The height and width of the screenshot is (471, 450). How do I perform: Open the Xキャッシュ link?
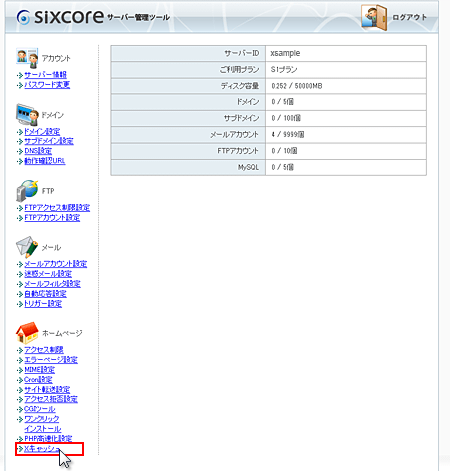pyautogui.click(x=42, y=449)
